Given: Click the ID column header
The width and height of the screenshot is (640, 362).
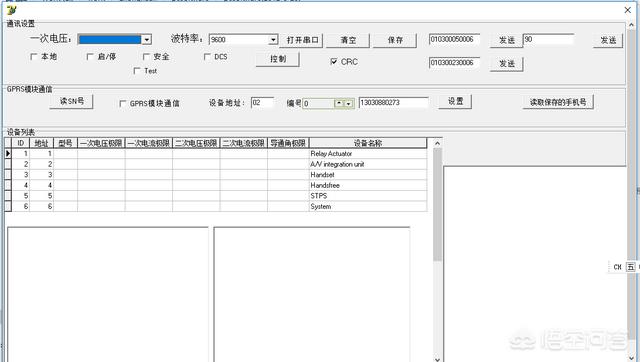Looking at the screenshot, I should (x=21, y=143).
